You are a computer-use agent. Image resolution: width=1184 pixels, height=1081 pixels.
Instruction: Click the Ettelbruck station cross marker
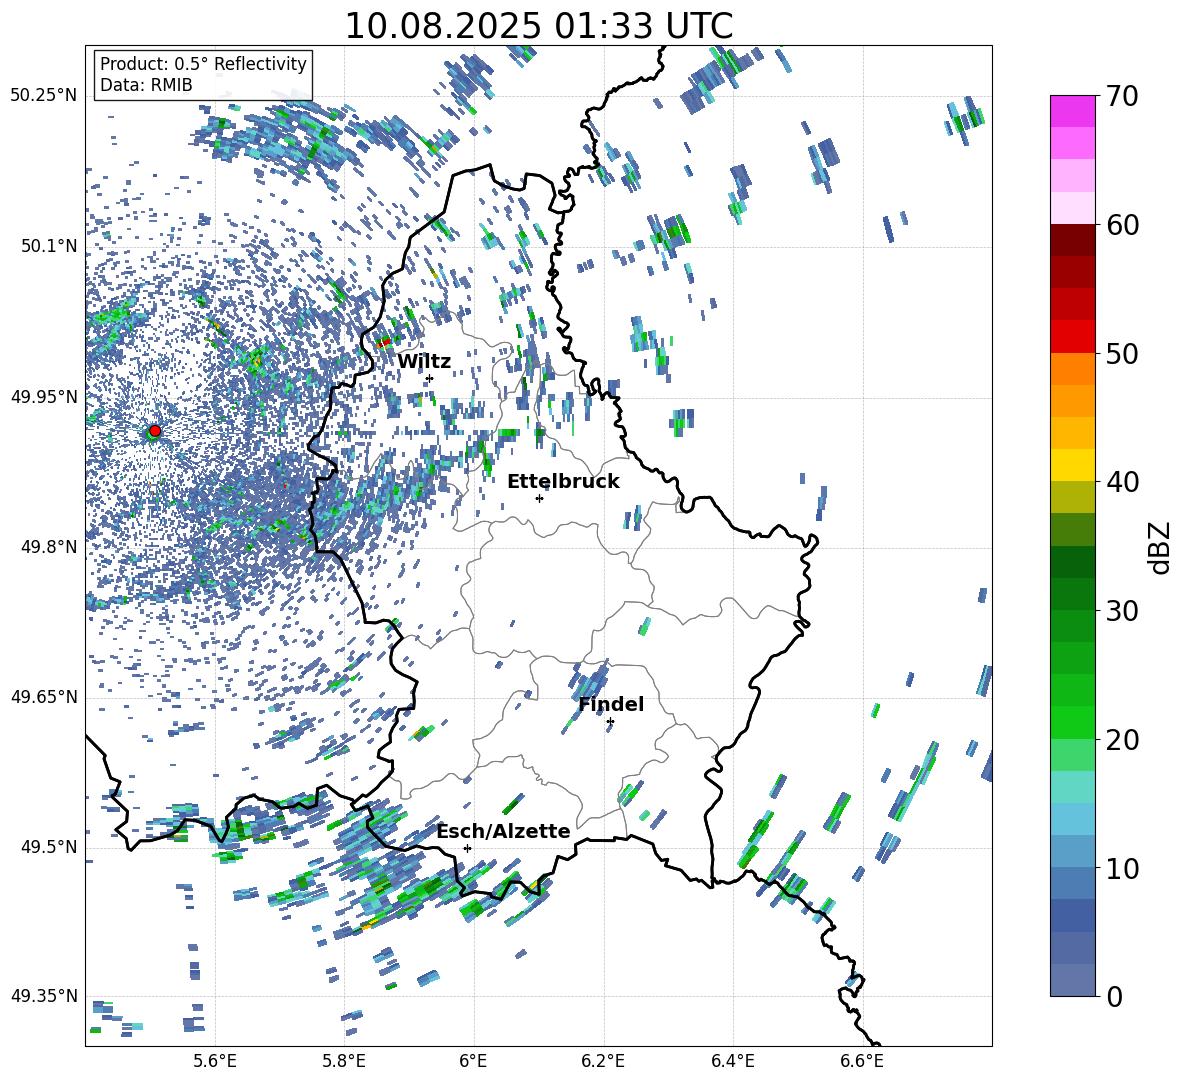(539, 498)
